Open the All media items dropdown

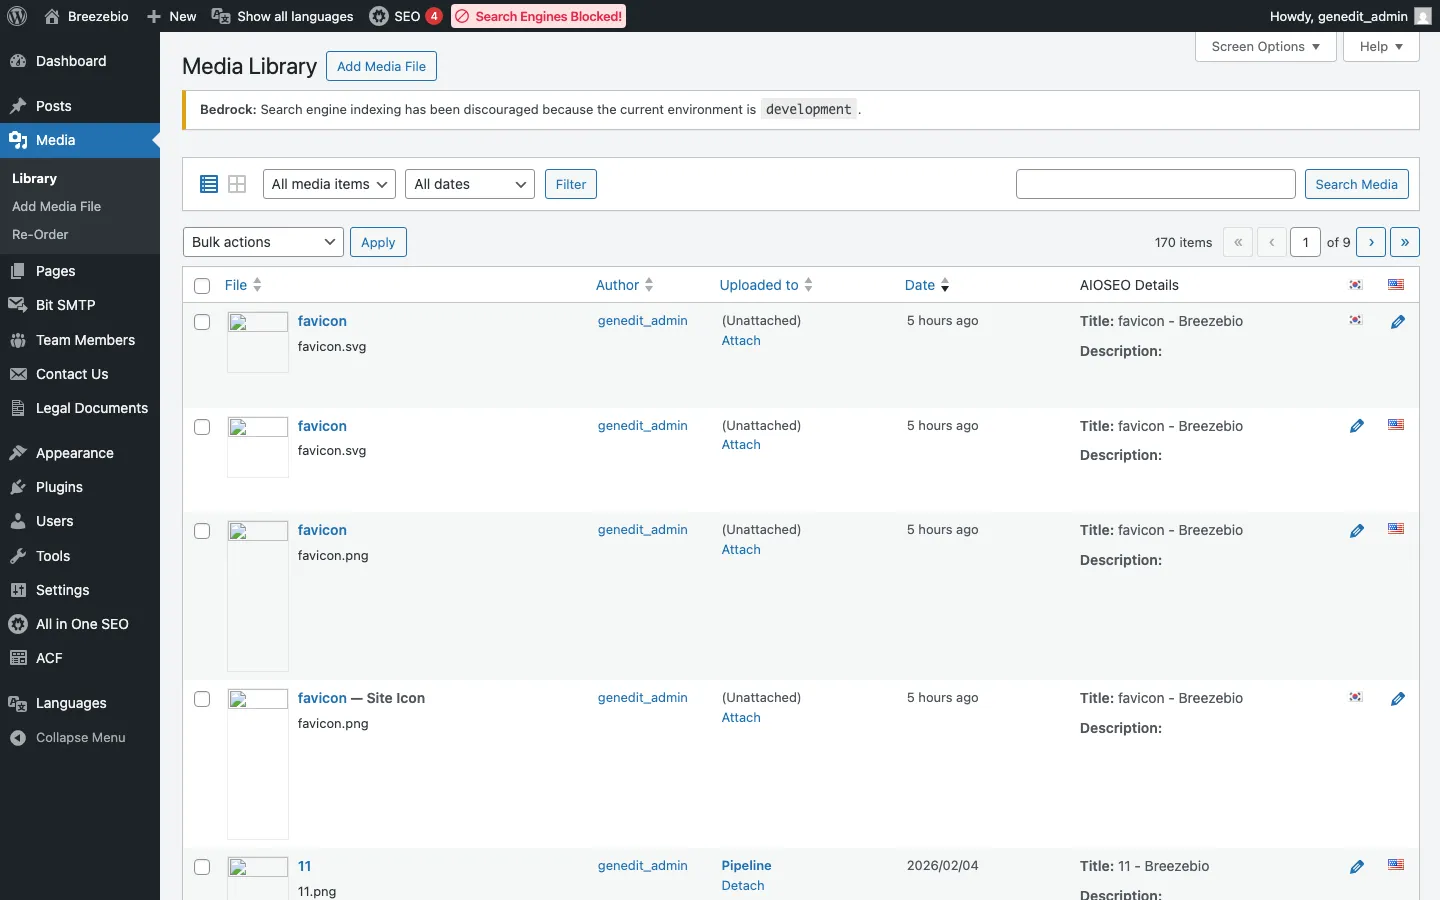pos(329,184)
